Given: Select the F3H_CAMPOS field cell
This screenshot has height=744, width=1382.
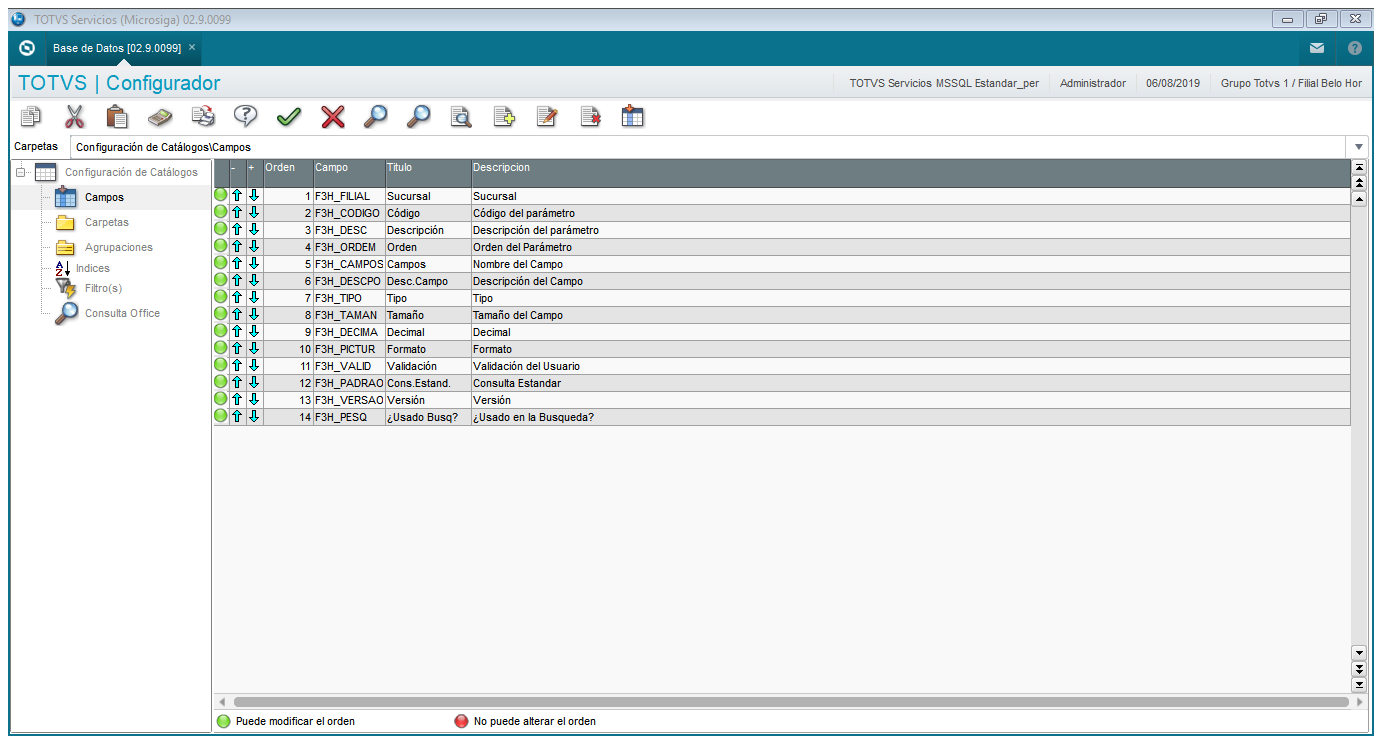Looking at the screenshot, I should 349,264.
